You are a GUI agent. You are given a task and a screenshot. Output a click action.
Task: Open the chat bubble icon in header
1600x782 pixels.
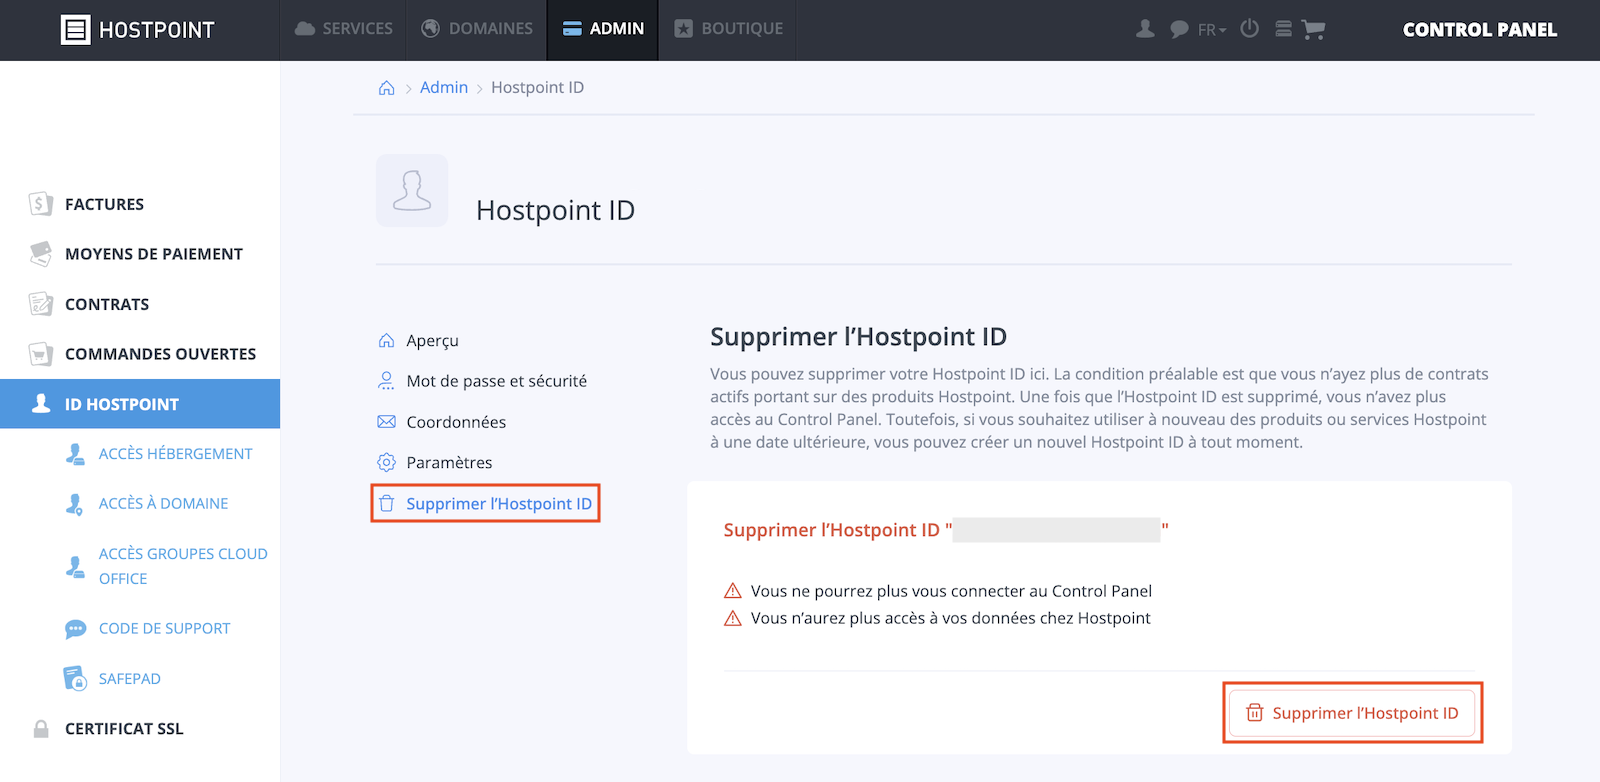(1179, 29)
